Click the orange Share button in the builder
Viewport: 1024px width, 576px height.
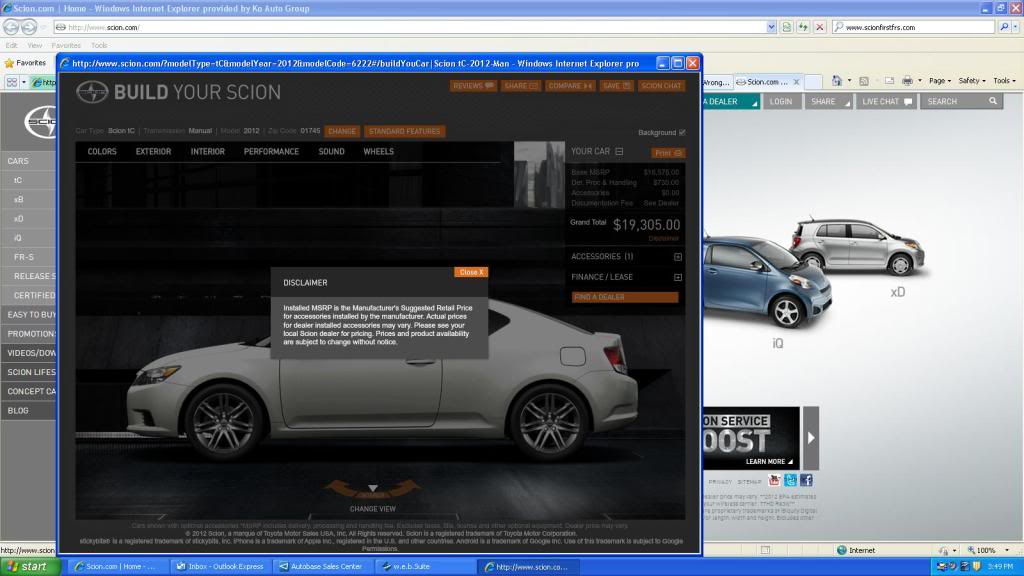pyautogui.click(x=520, y=86)
